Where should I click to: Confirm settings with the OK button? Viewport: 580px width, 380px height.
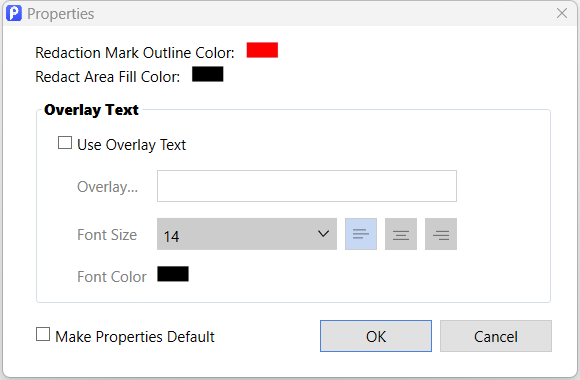click(x=376, y=336)
